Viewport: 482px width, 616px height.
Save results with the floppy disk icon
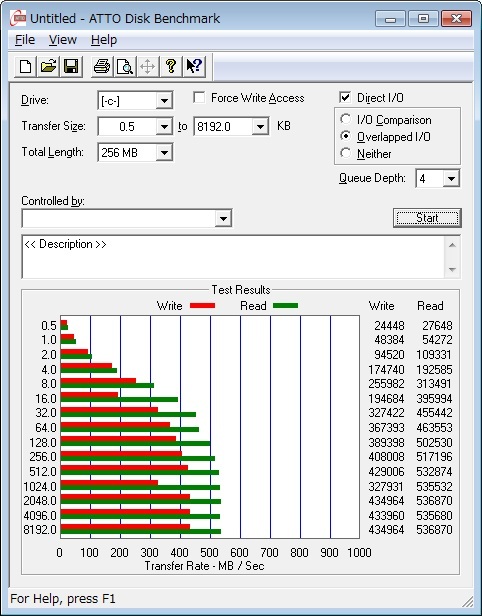[x=71, y=66]
